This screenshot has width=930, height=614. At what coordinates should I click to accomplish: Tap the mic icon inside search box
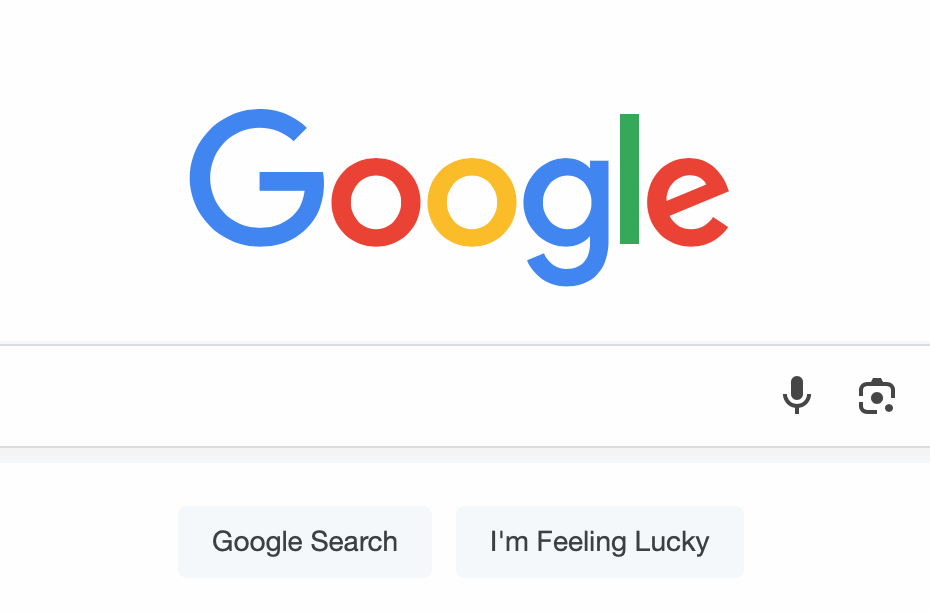pos(797,395)
